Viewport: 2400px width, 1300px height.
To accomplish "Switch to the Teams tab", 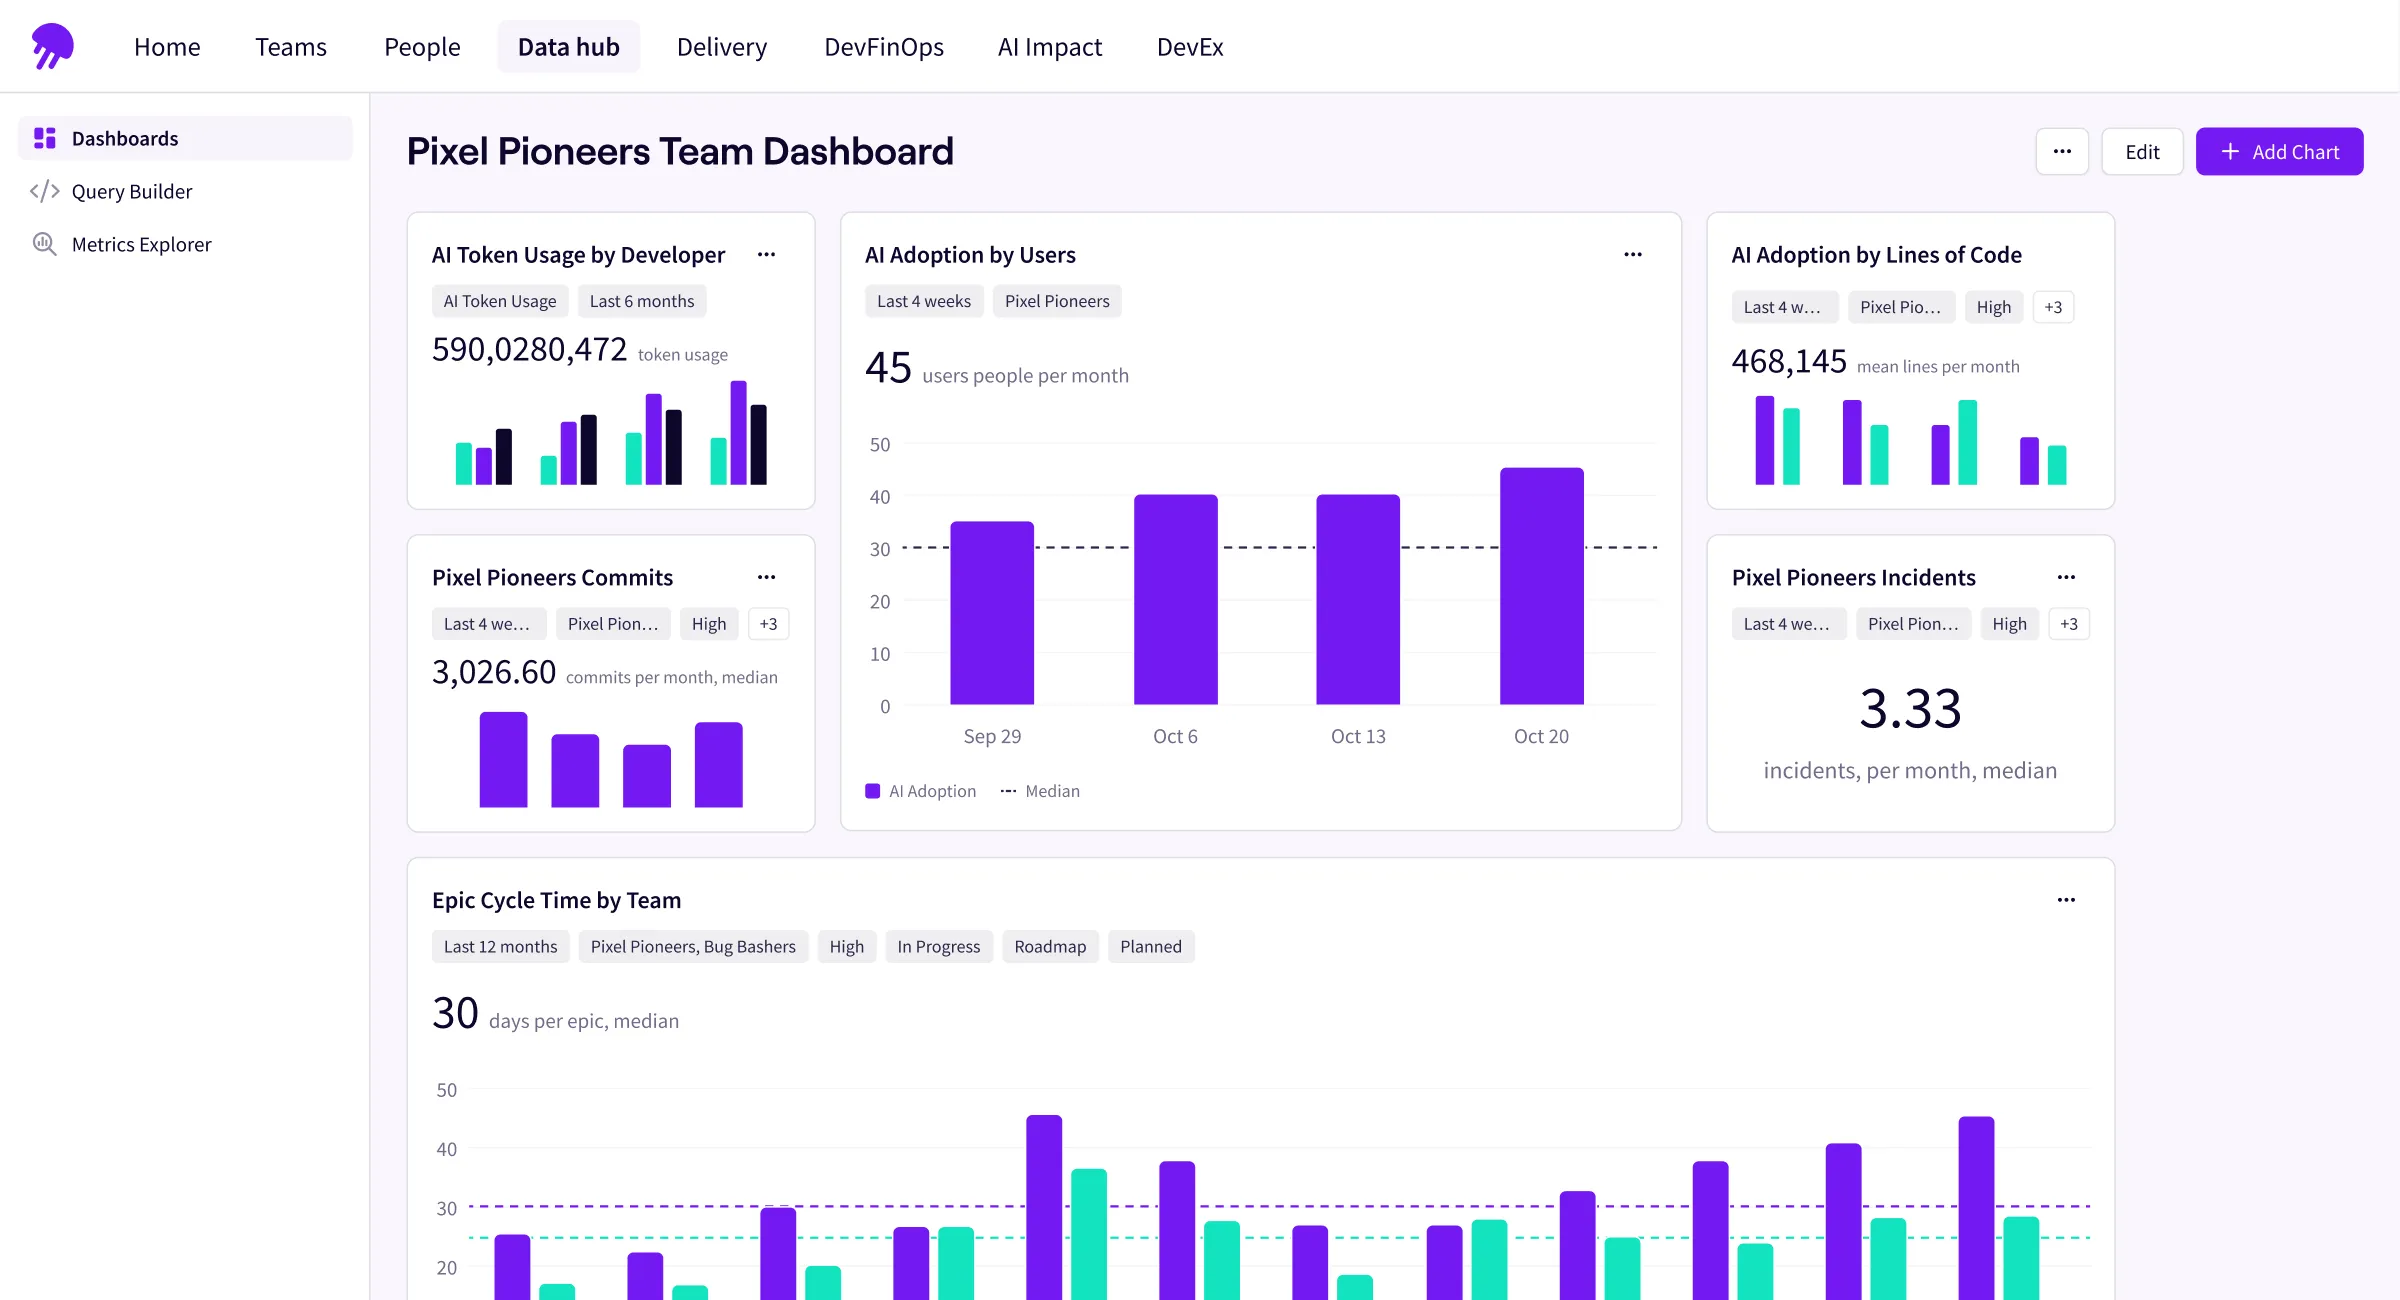I will pos(291,46).
